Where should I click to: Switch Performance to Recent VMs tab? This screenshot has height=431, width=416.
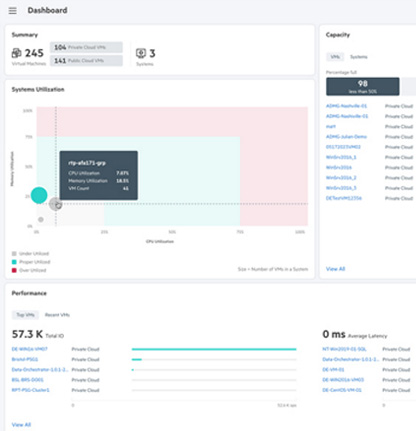click(x=57, y=315)
